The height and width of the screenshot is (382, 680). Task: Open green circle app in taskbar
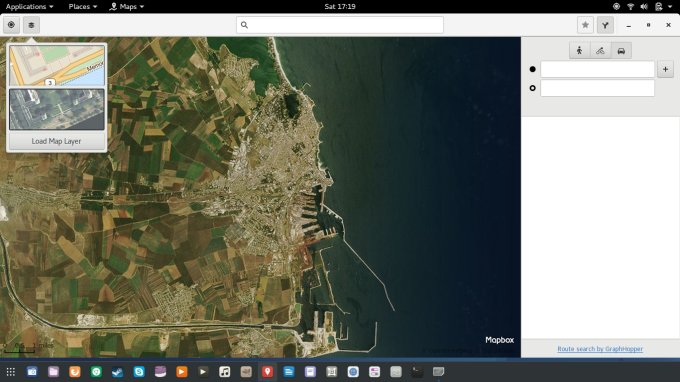tap(96, 372)
